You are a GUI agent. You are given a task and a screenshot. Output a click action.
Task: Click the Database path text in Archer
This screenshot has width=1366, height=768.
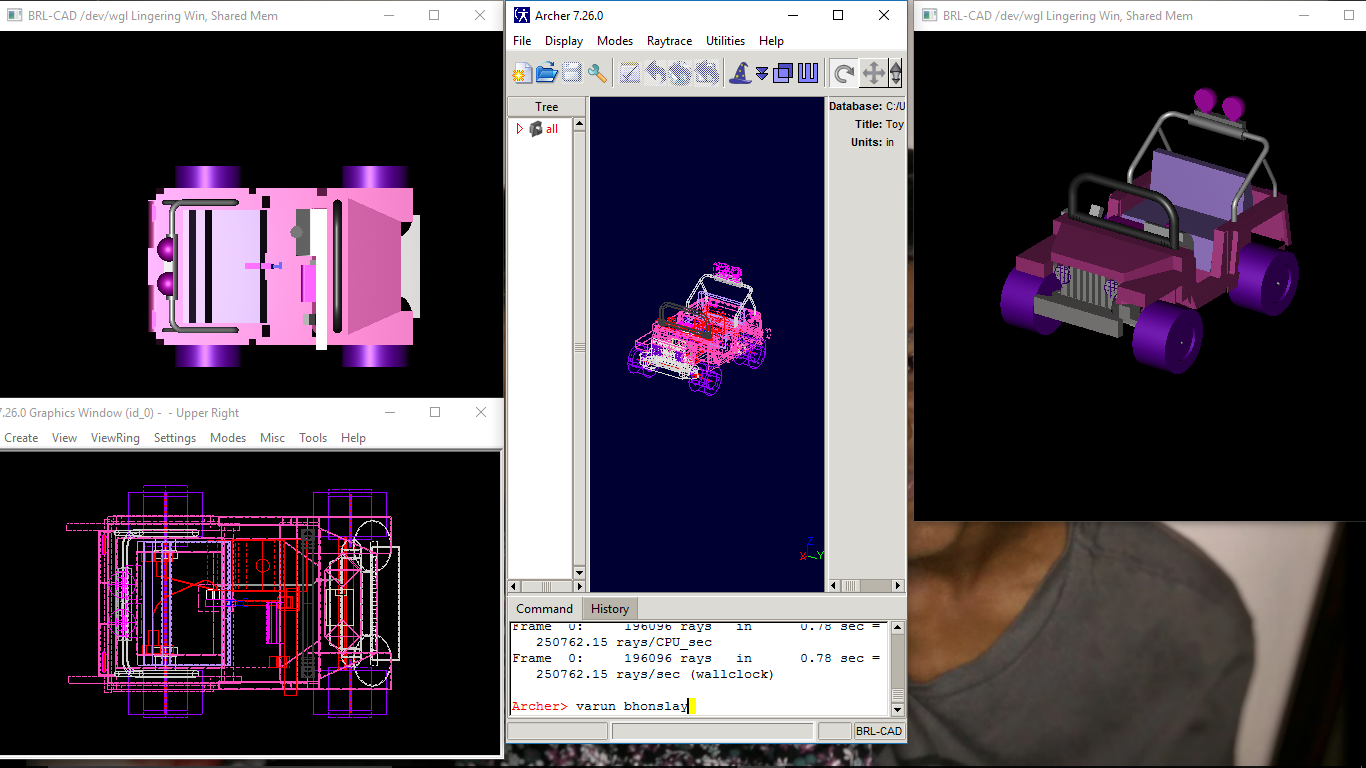(x=895, y=106)
